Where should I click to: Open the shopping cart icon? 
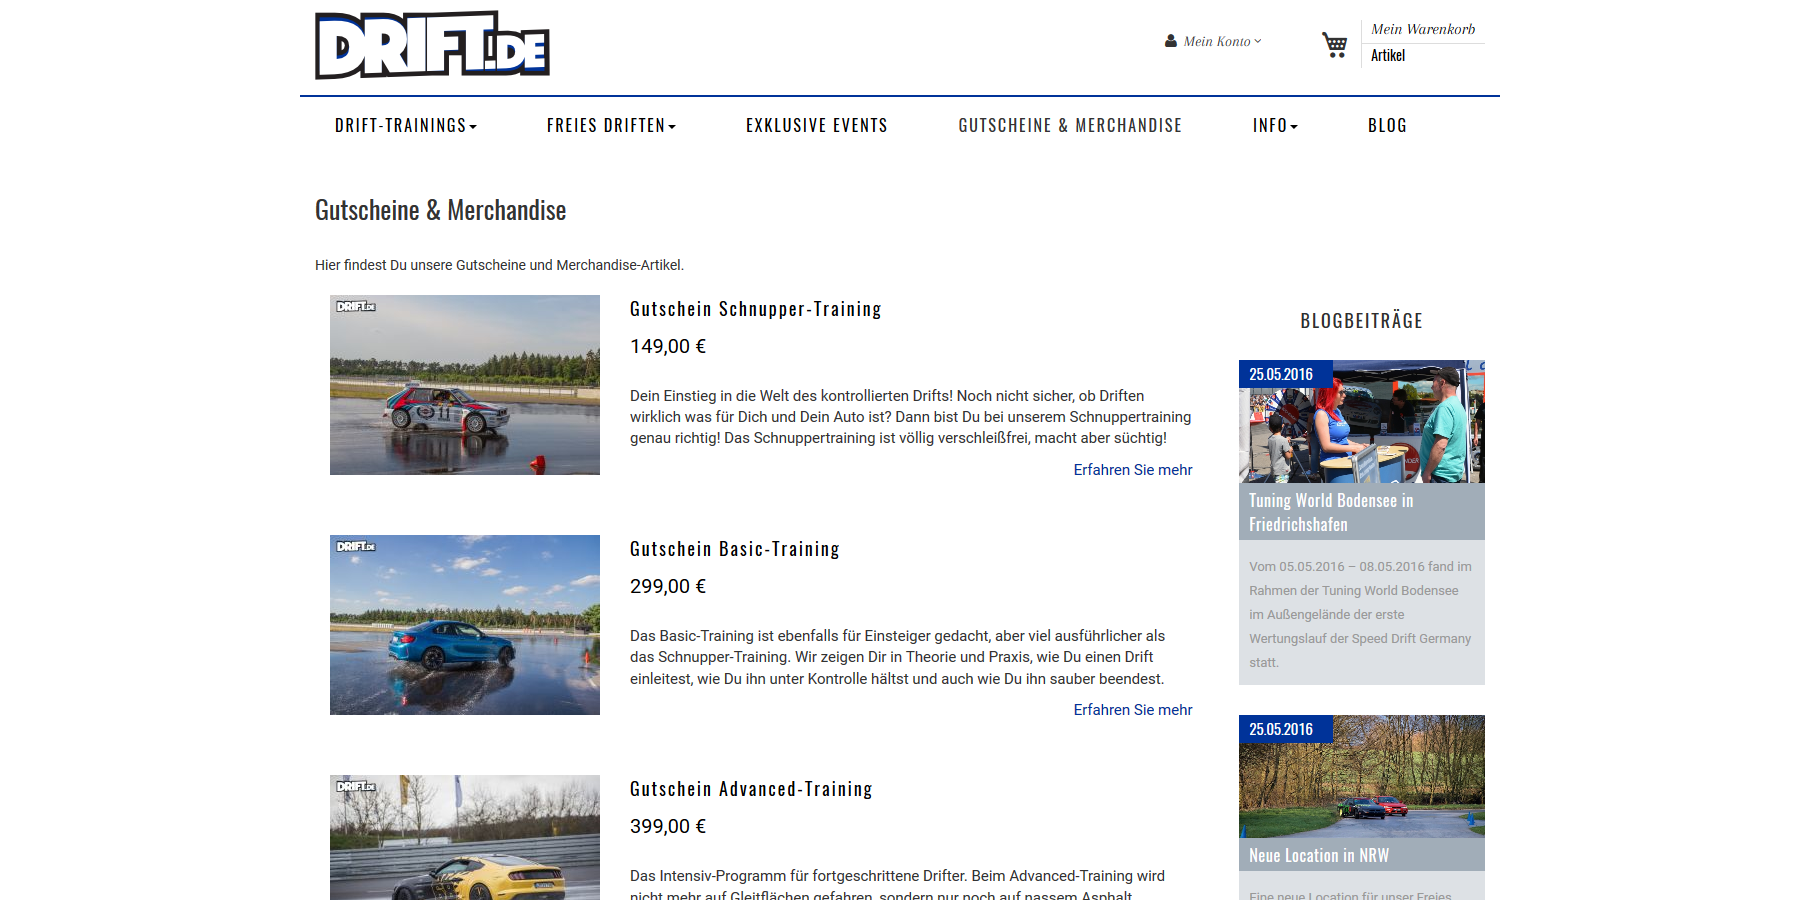1334,45
